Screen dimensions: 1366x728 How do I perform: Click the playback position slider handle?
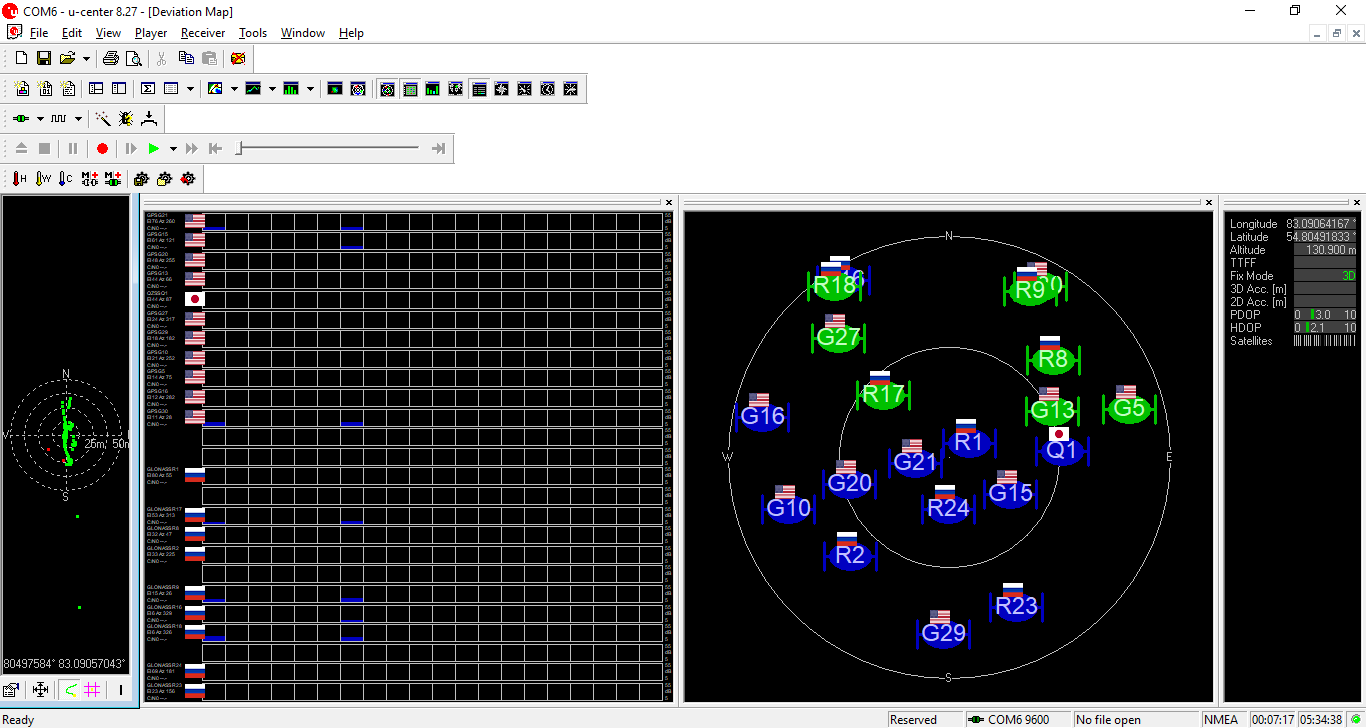(239, 149)
